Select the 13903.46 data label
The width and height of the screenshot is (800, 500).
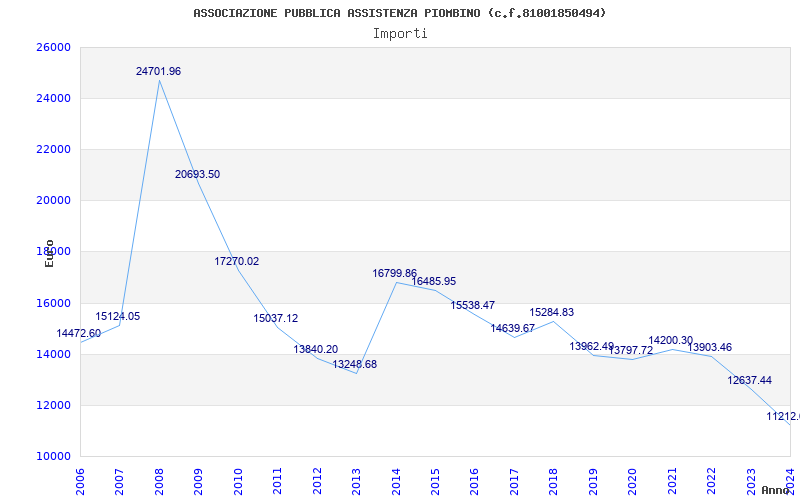click(710, 347)
